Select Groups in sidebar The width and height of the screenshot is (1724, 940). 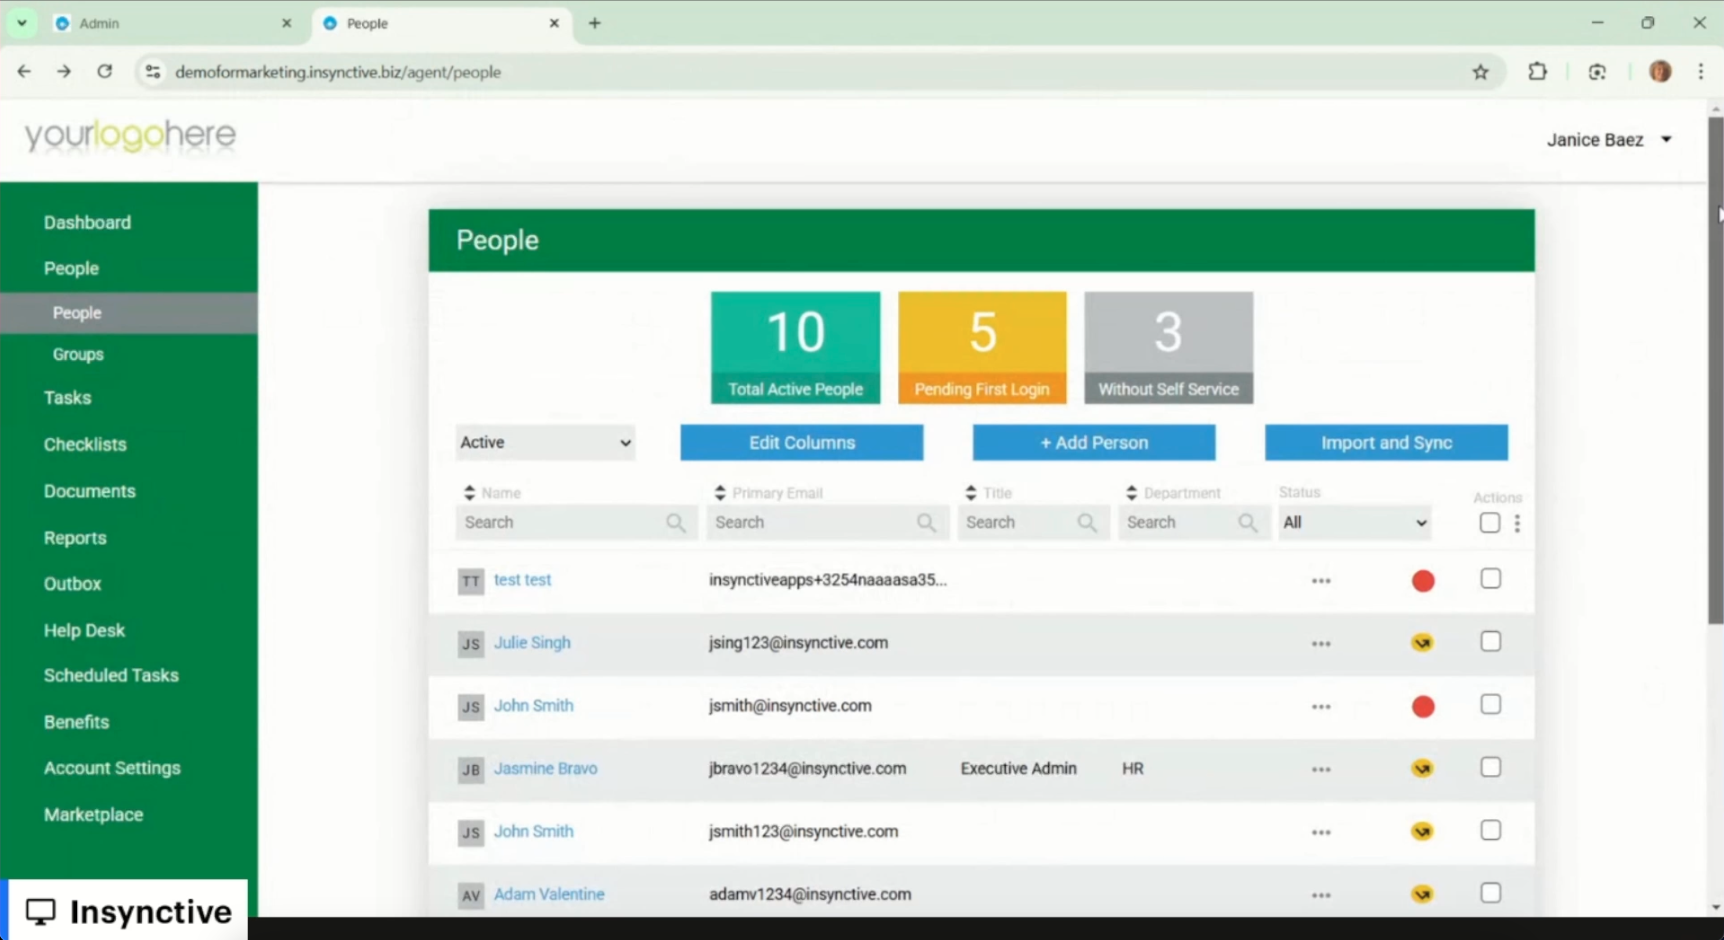[78, 355]
